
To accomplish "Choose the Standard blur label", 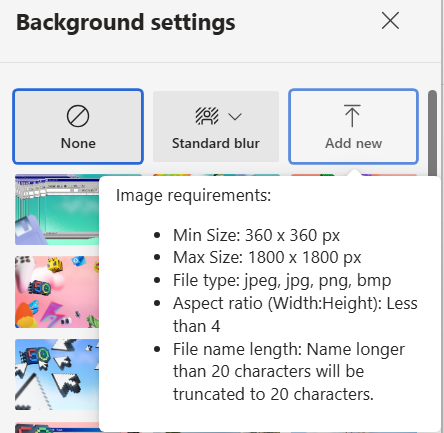I will tap(216, 143).
